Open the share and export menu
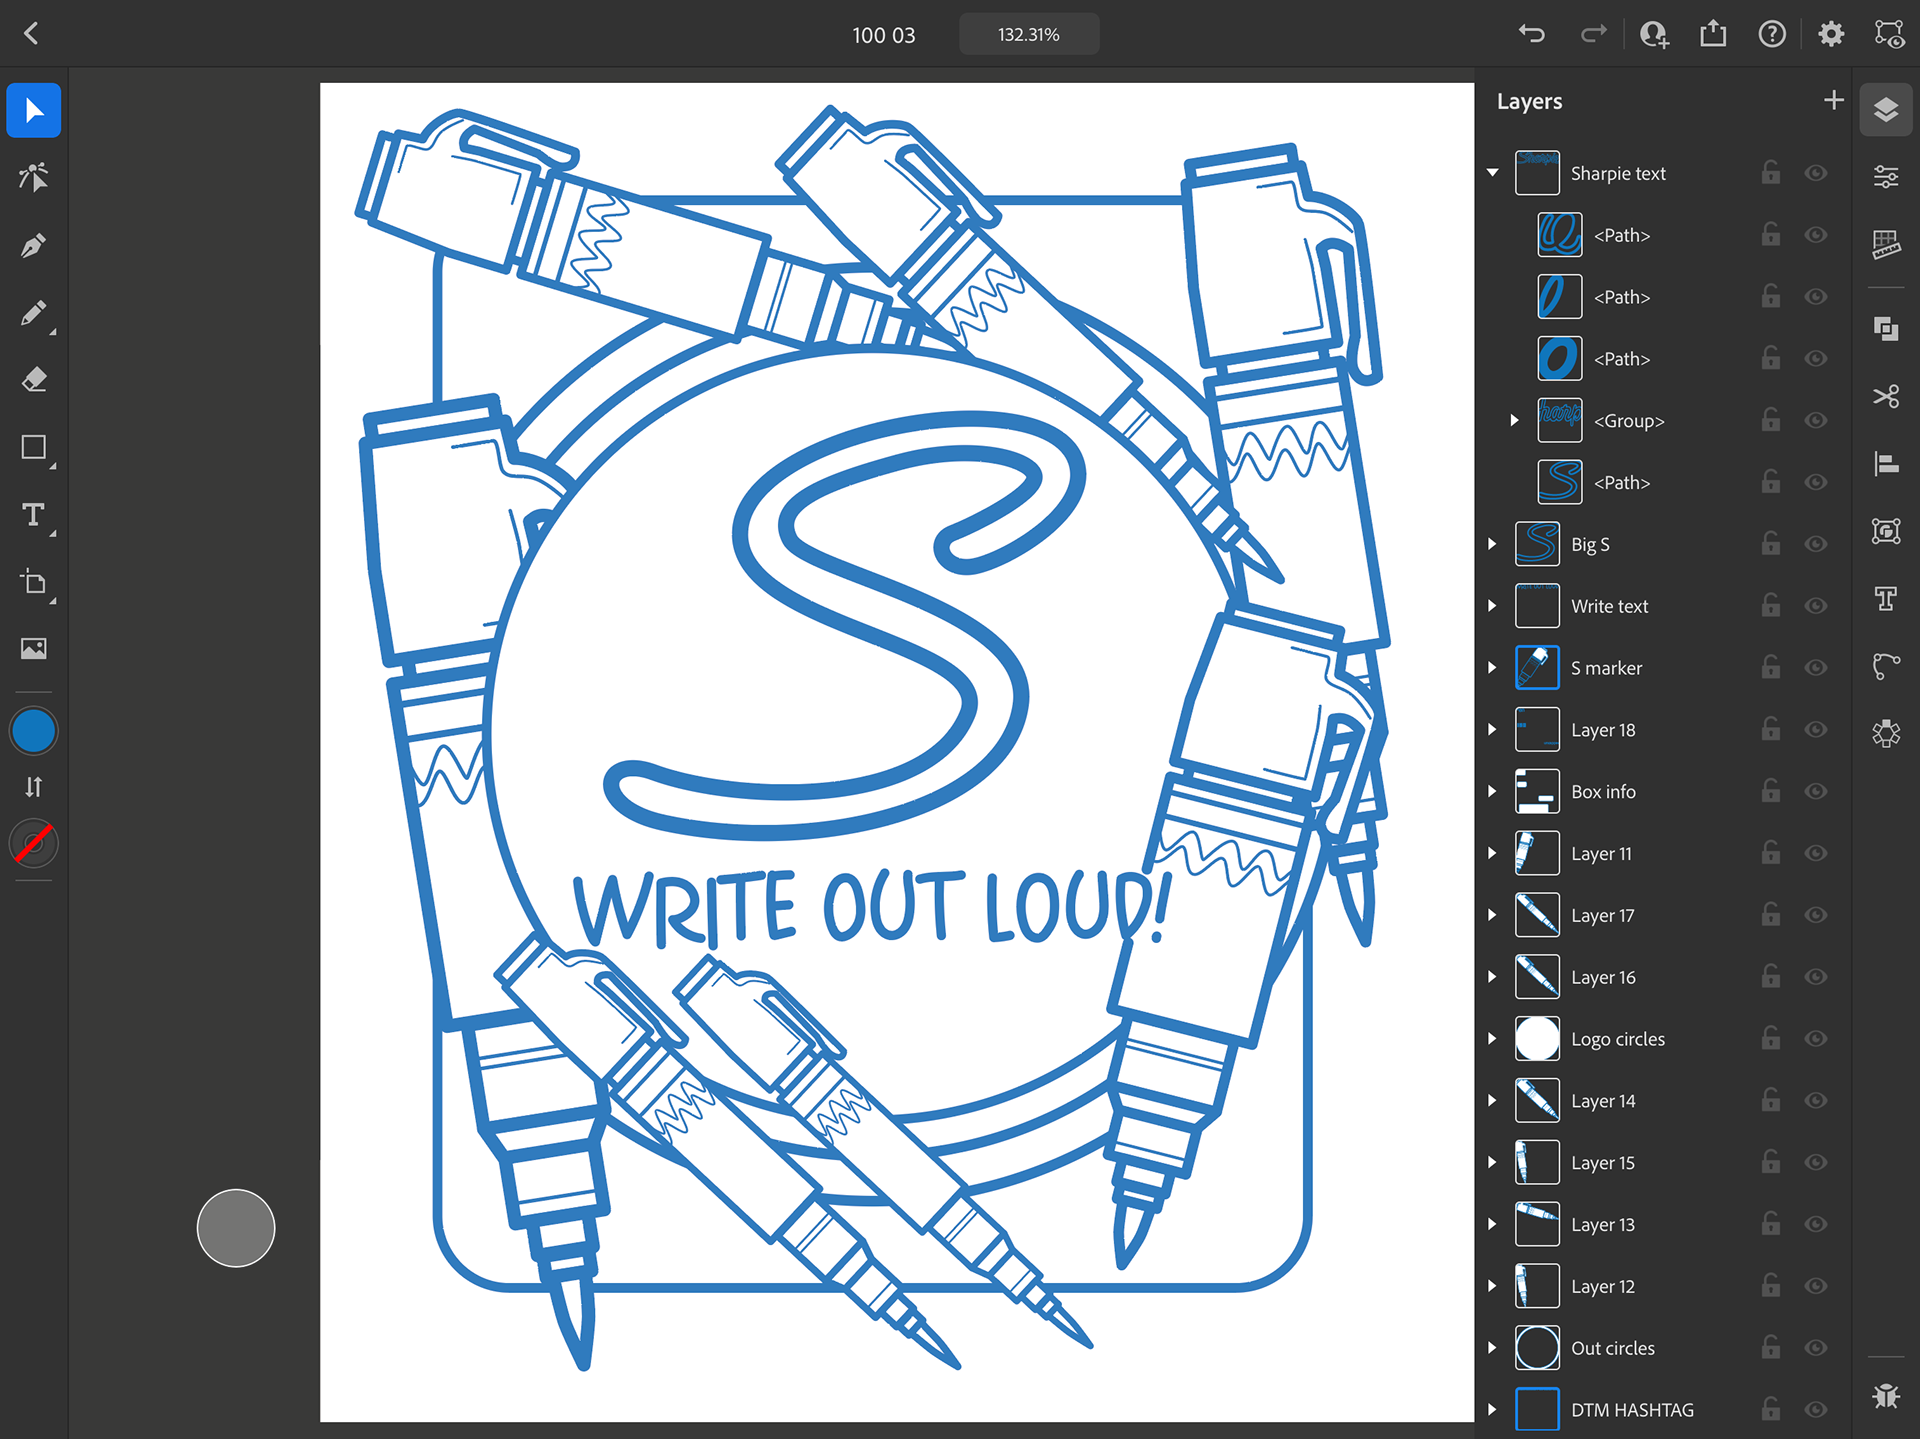1920x1439 pixels. (1713, 34)
